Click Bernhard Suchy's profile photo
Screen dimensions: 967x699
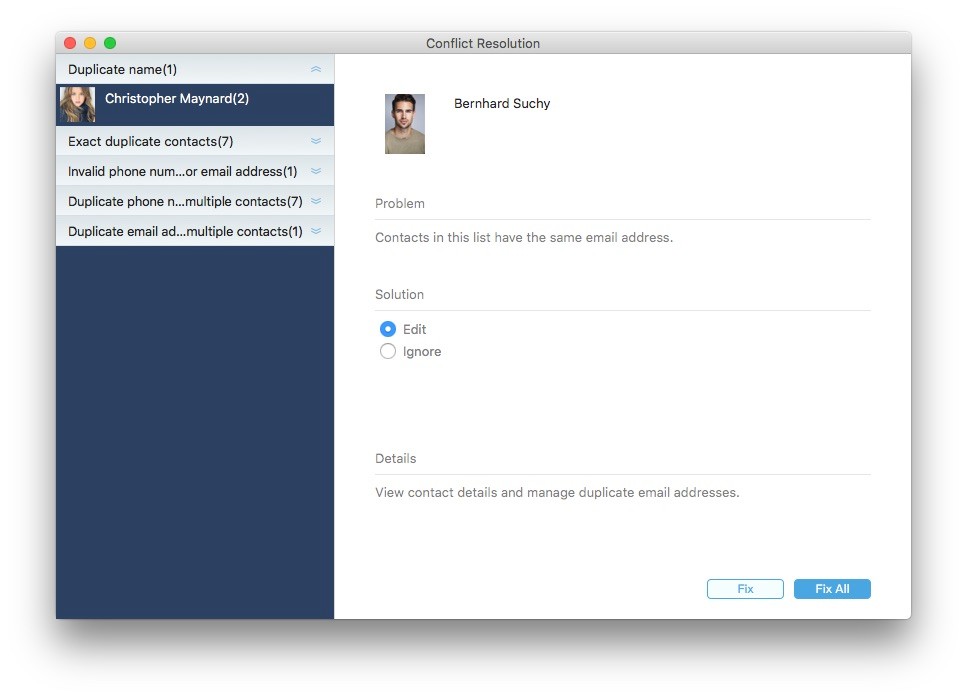pos(405,123)
